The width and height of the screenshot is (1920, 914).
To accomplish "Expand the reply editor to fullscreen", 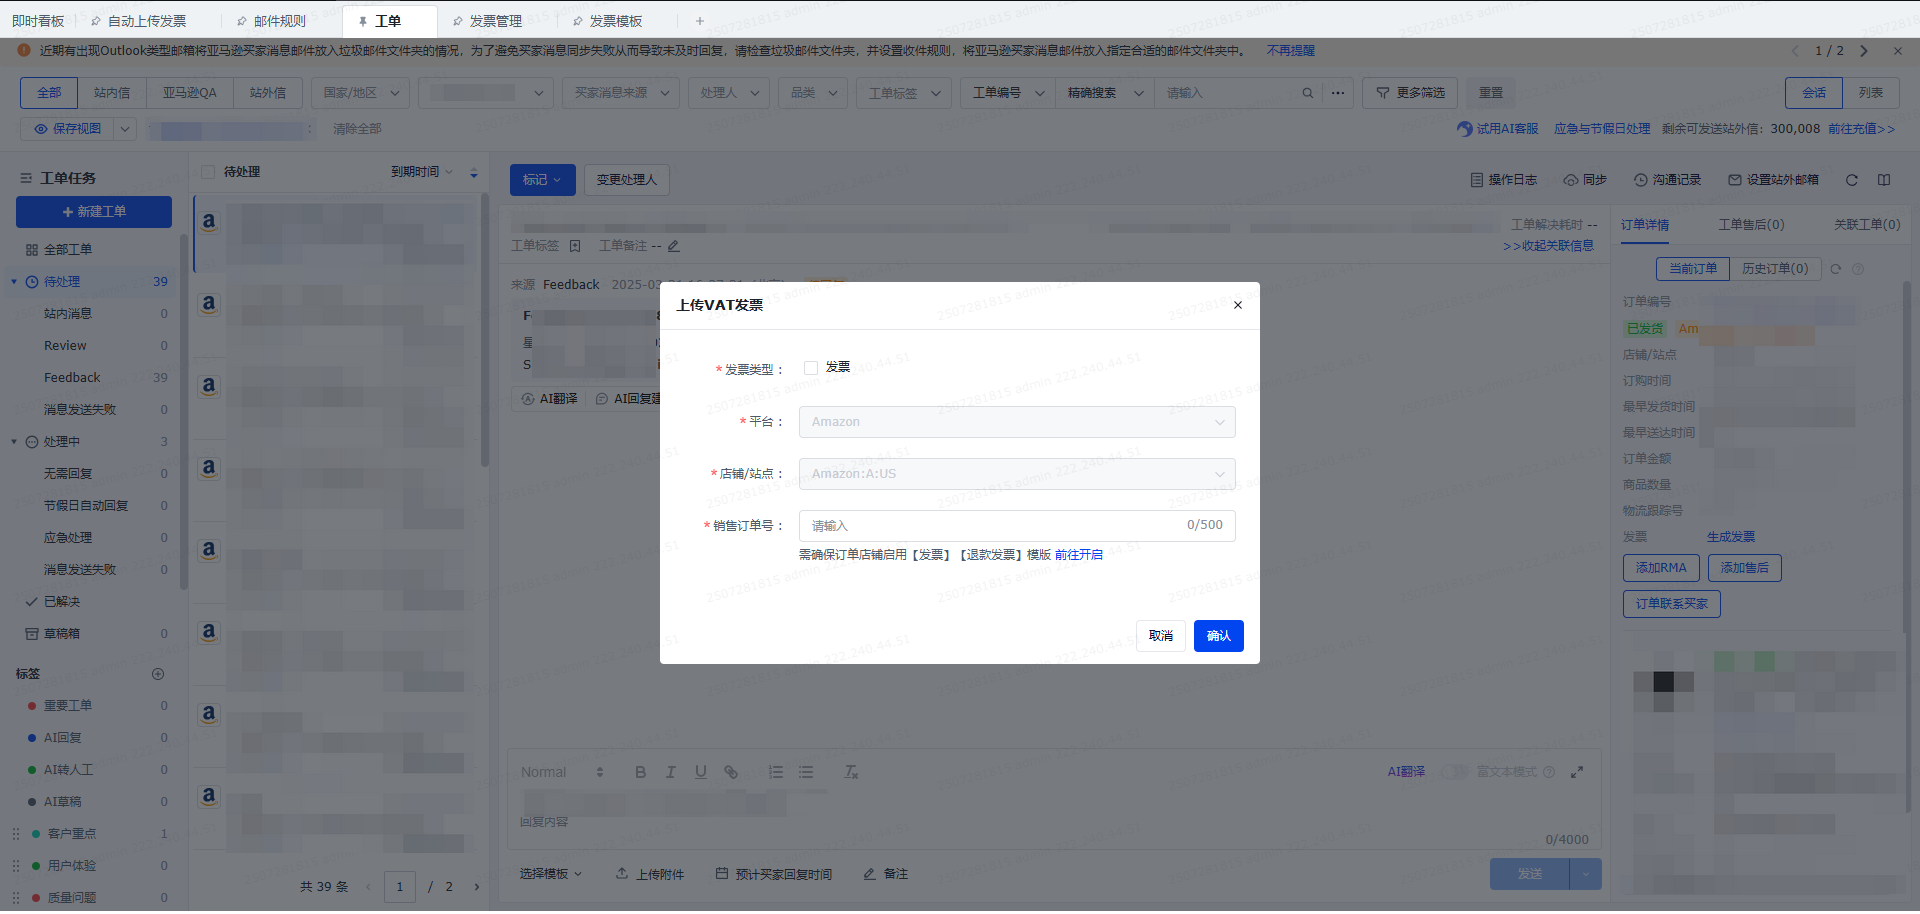I will (x=1577, y=772).
